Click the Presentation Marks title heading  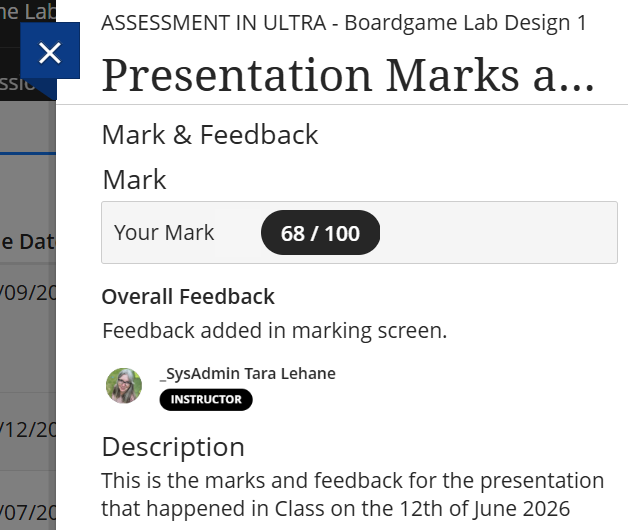(348, 75)
